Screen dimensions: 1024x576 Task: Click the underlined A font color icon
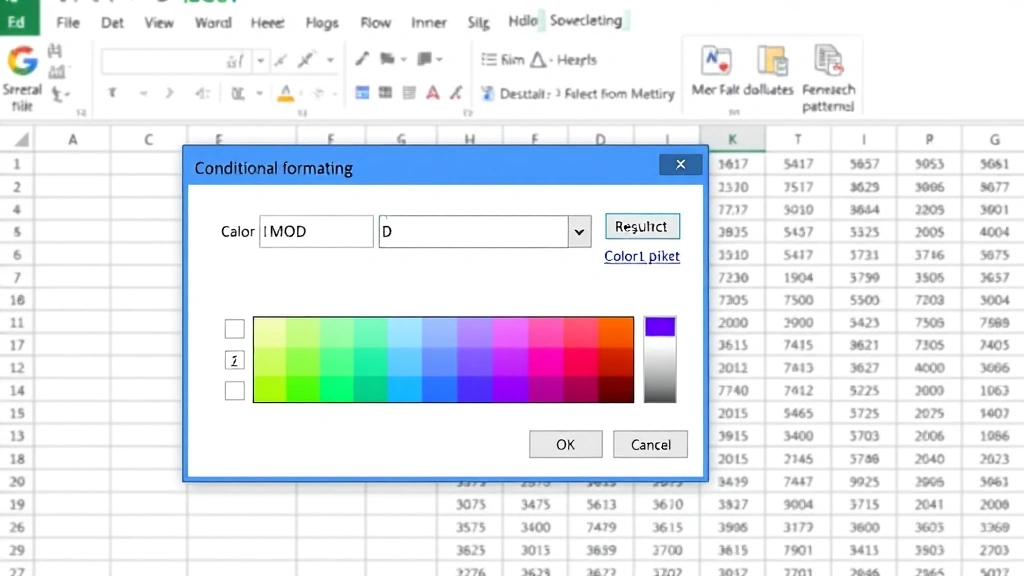tap(284, 92)
